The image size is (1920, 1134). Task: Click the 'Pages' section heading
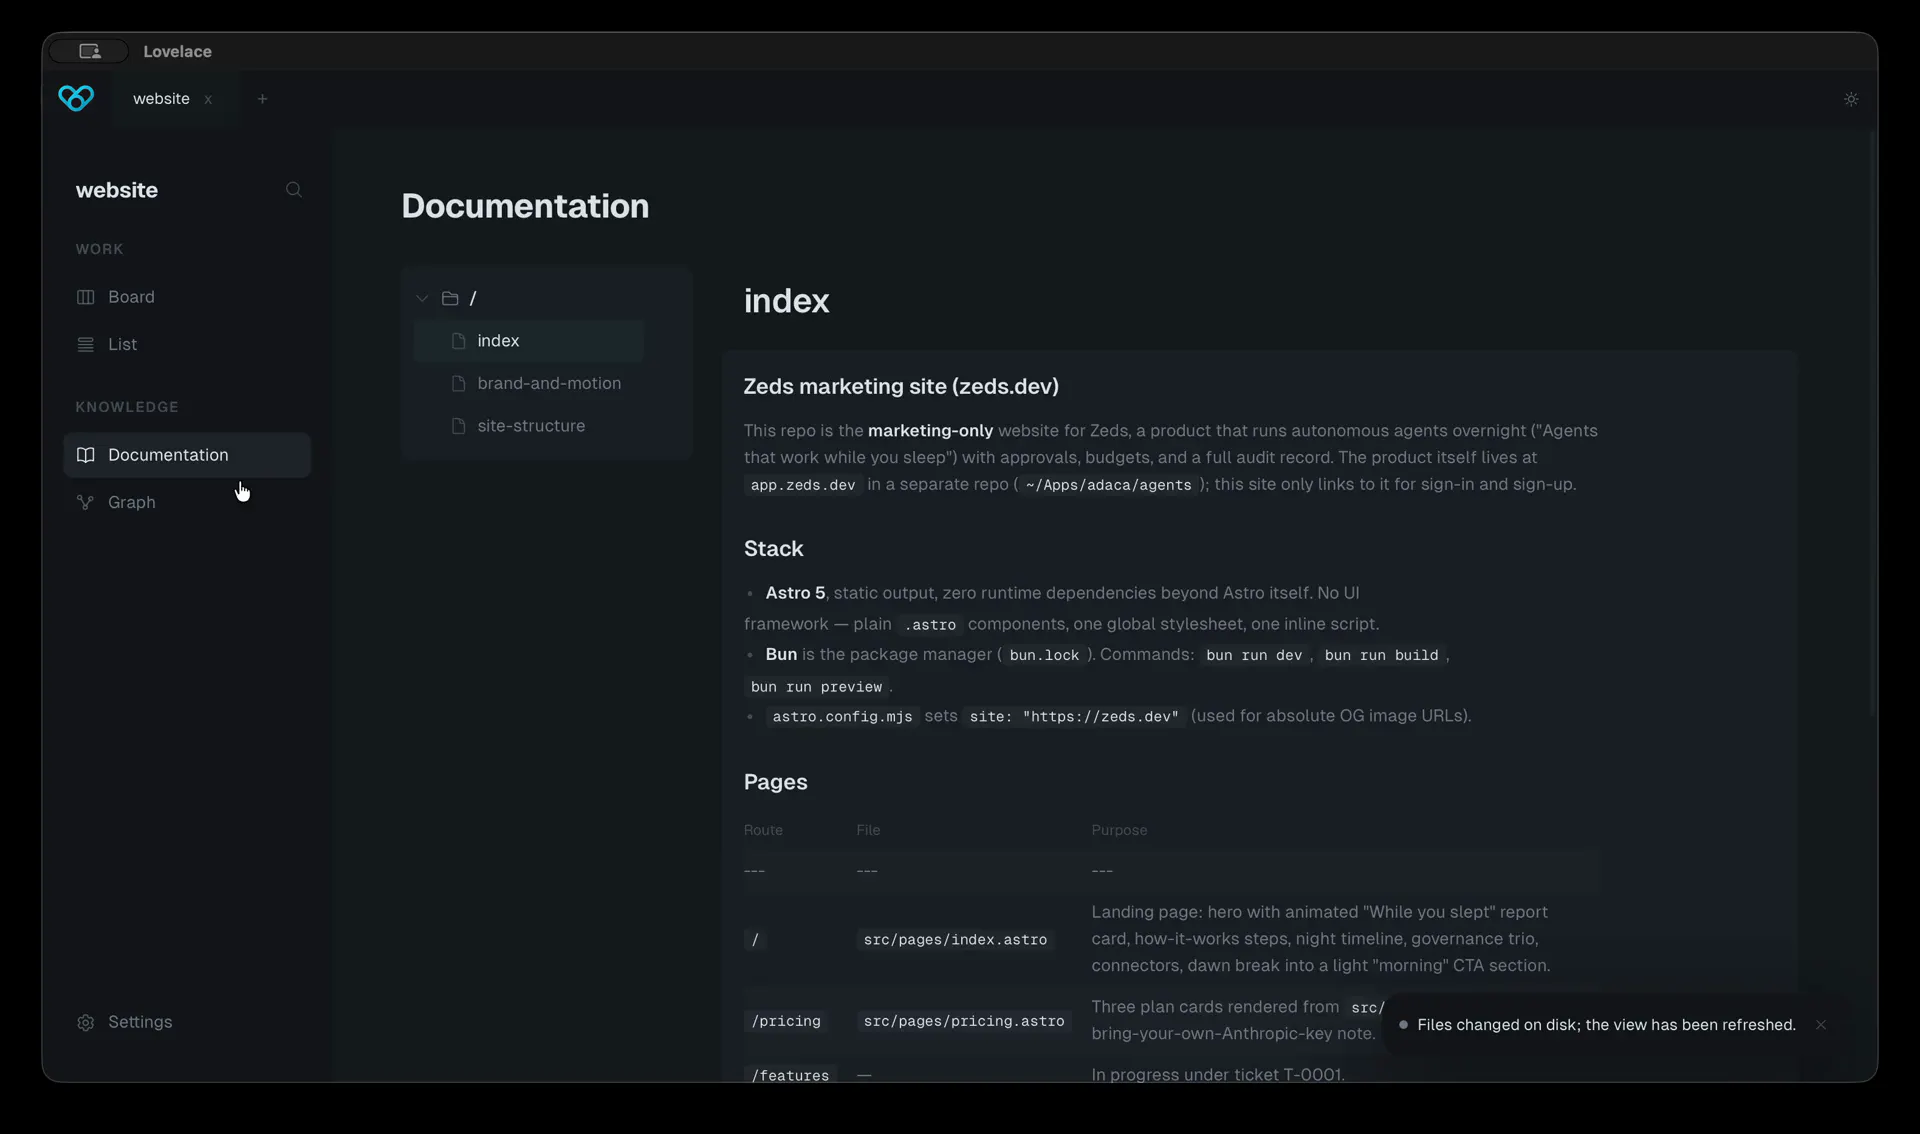click(775, 782)
